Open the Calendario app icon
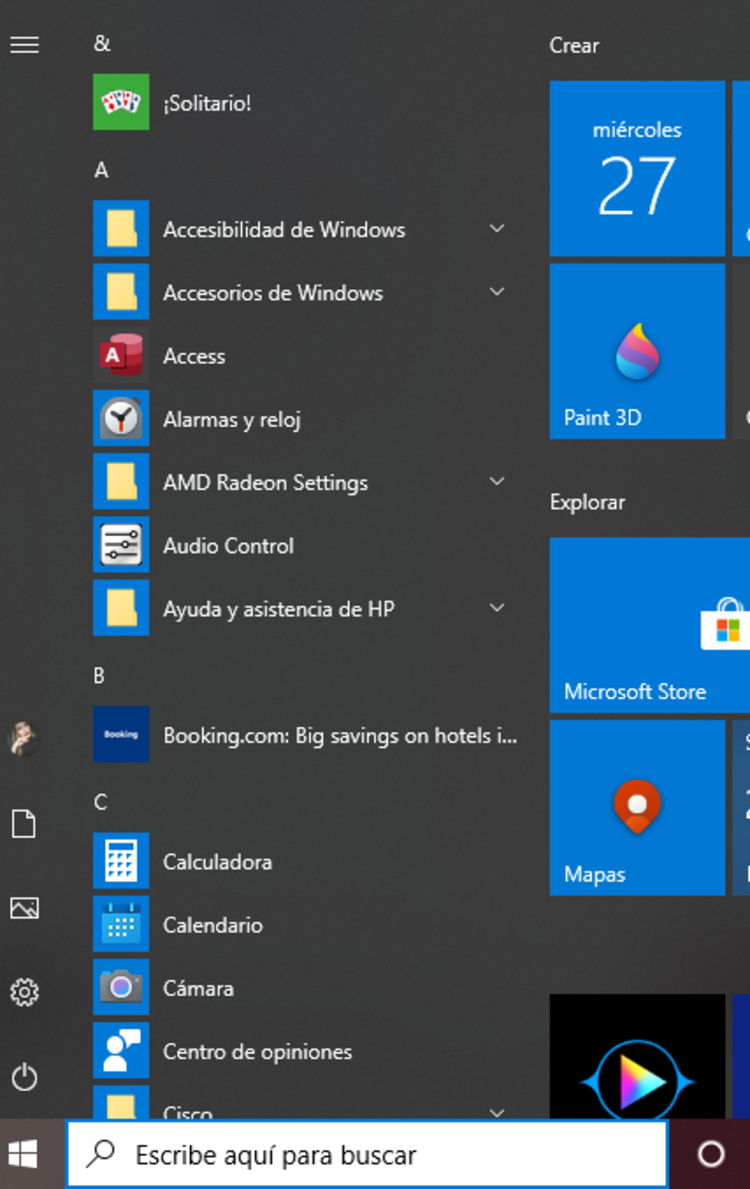This screenshot has width=750, height=1189. pos(121,924)
